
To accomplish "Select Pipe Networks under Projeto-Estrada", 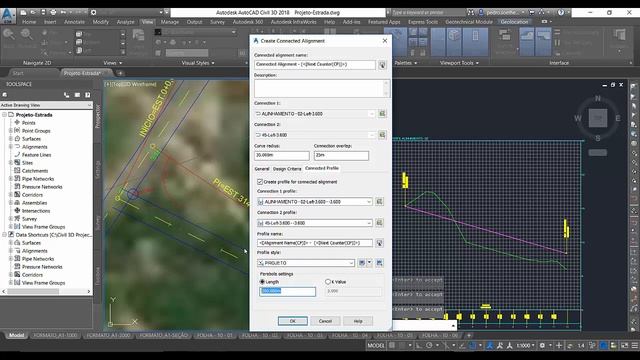I will coord(38,179).
